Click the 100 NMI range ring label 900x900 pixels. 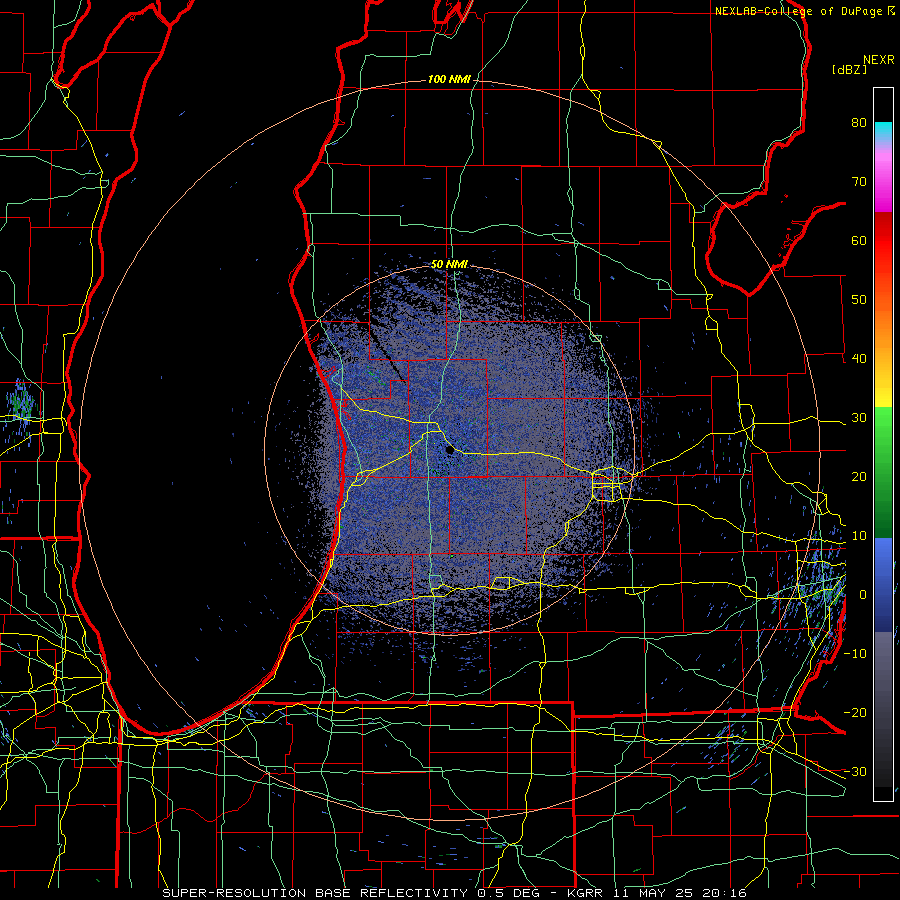tap(448, 79)
